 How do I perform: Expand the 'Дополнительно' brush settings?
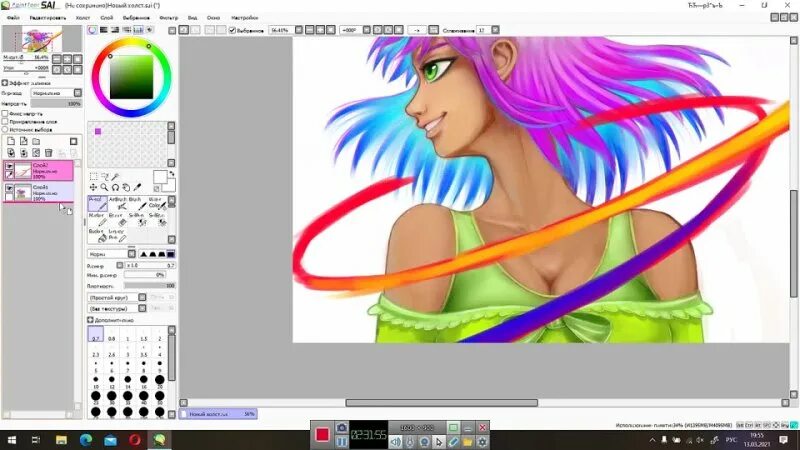(x=90, y=320)
